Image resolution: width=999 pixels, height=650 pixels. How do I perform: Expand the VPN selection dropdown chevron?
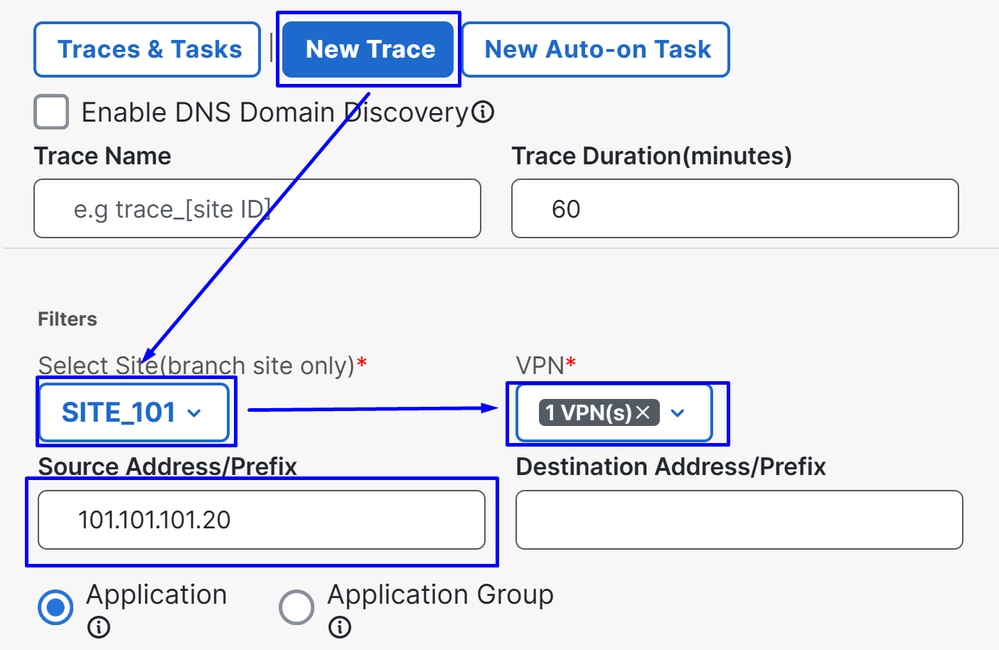[x=678, y=411]
